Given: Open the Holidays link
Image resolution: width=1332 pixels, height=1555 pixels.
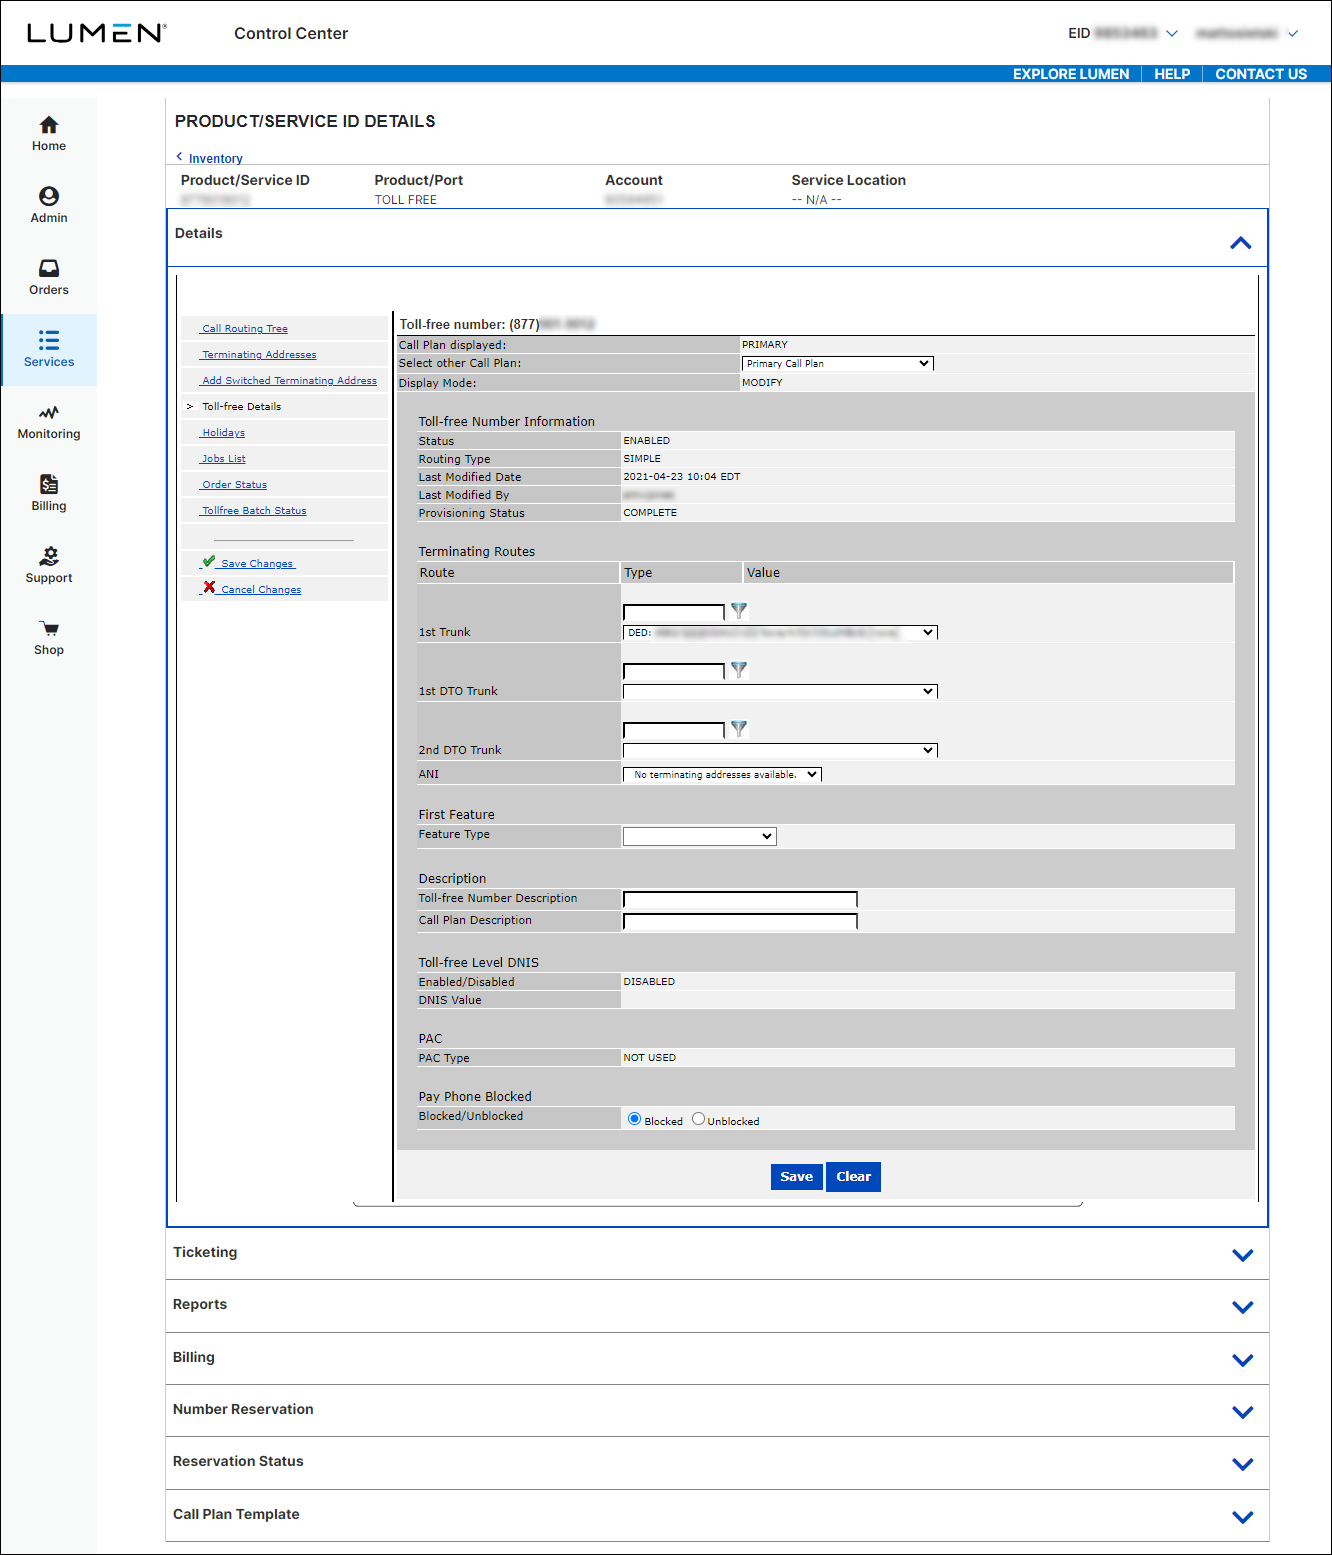Looking at the screenshot, I should (223, 433).
